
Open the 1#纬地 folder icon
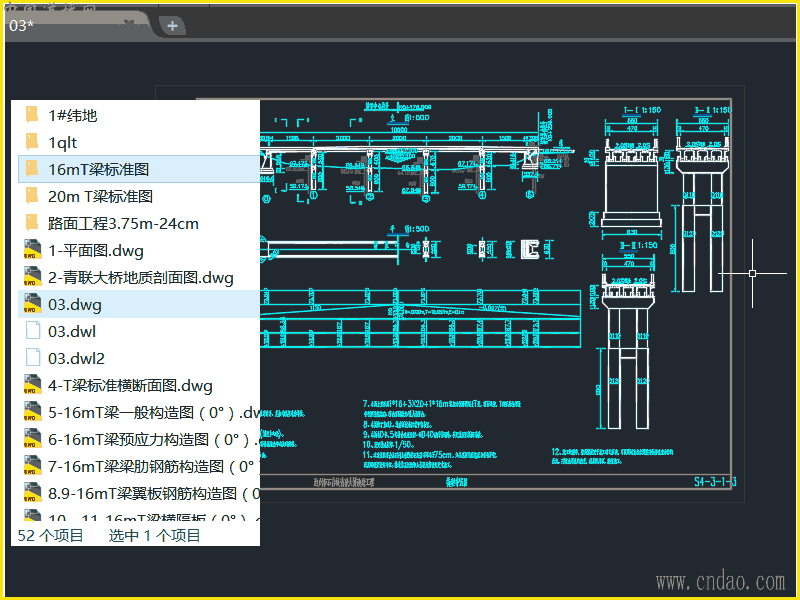coord(32,115)
